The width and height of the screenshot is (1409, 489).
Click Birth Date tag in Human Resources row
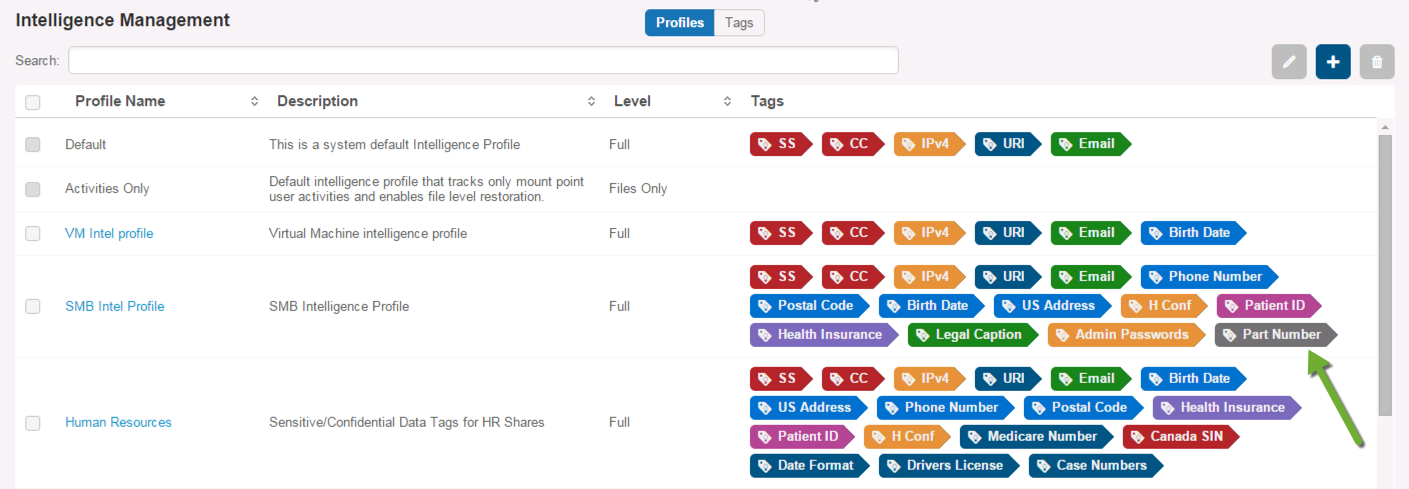point(1192,379)
